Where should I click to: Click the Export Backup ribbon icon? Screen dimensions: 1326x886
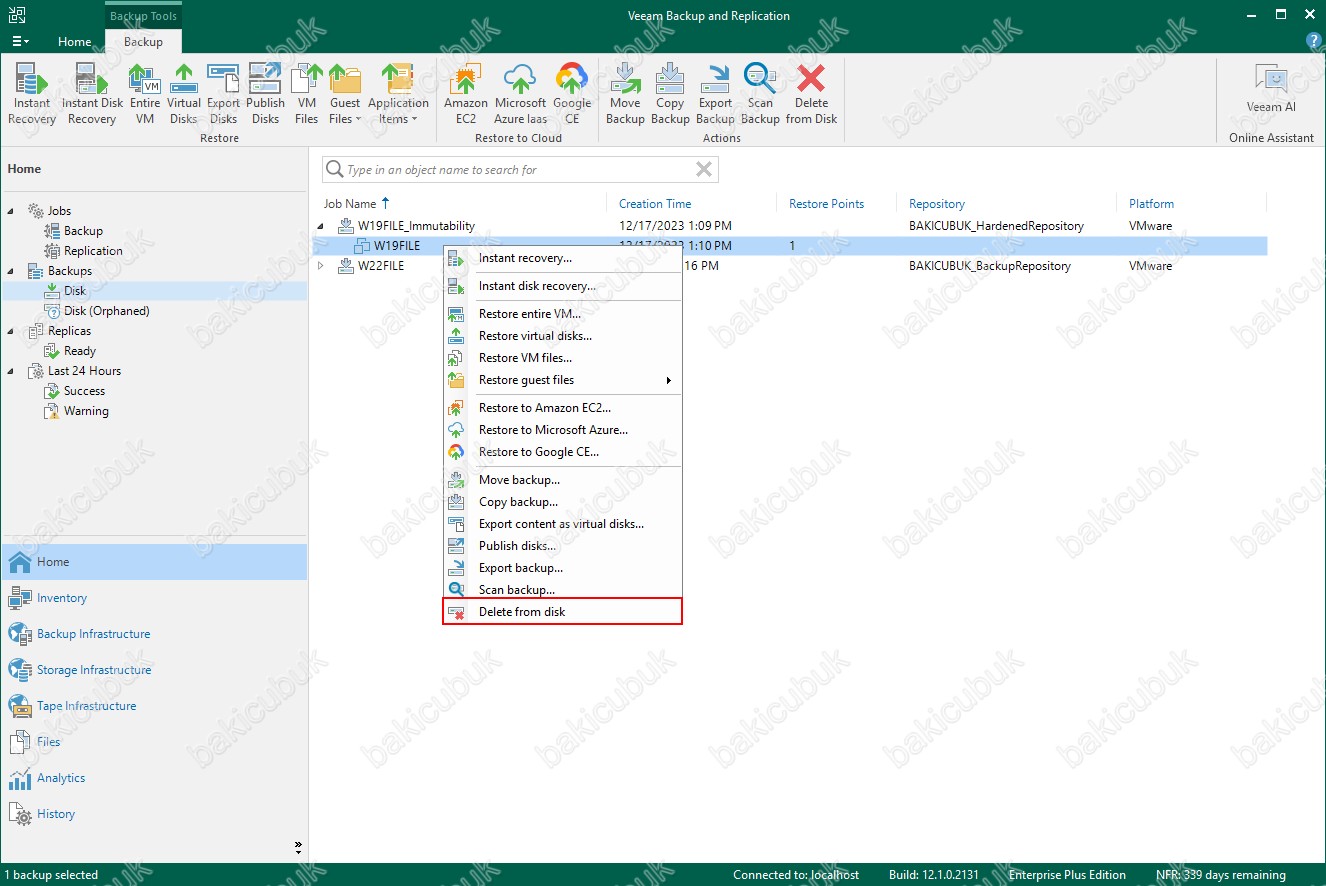(715, 94)
